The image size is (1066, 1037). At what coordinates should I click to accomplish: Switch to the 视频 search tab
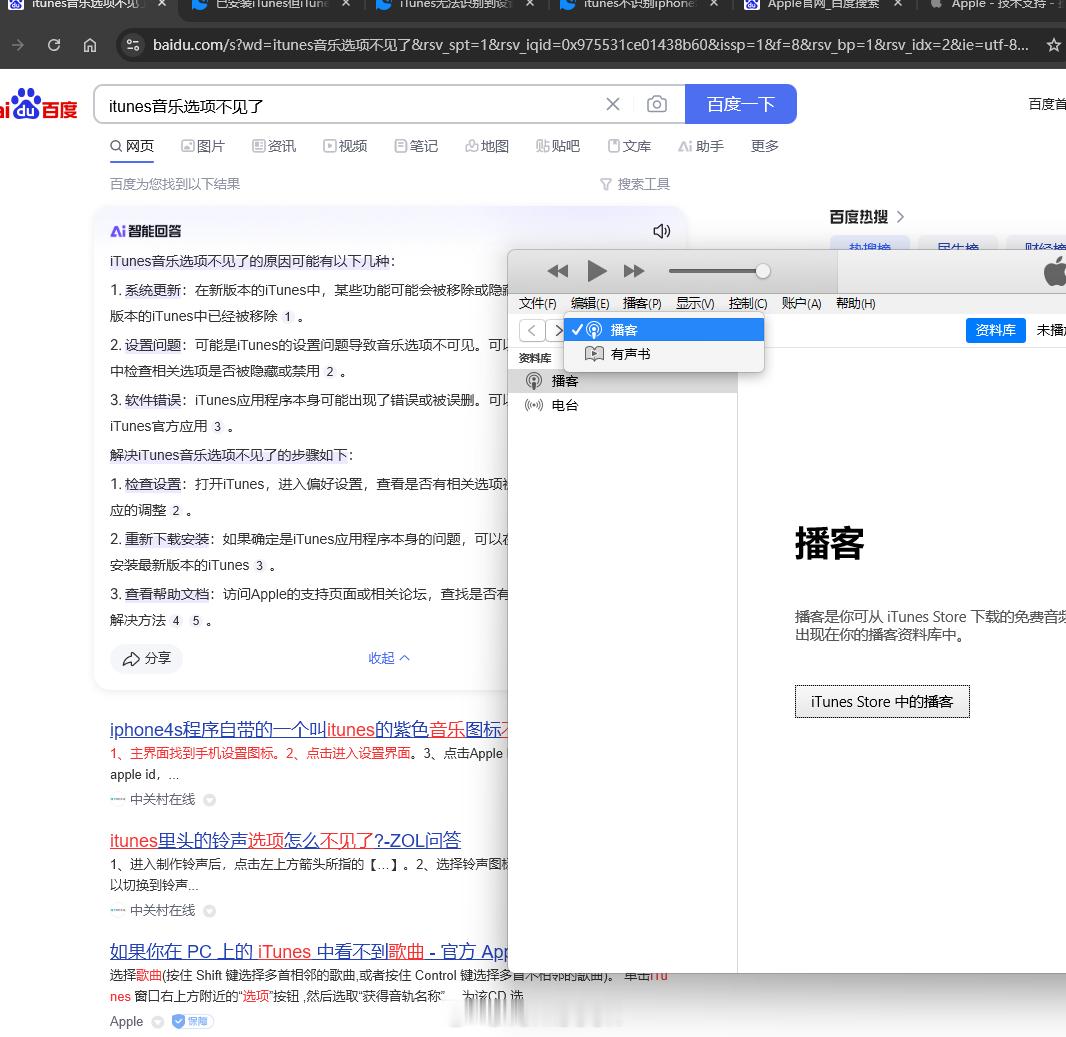345,146
